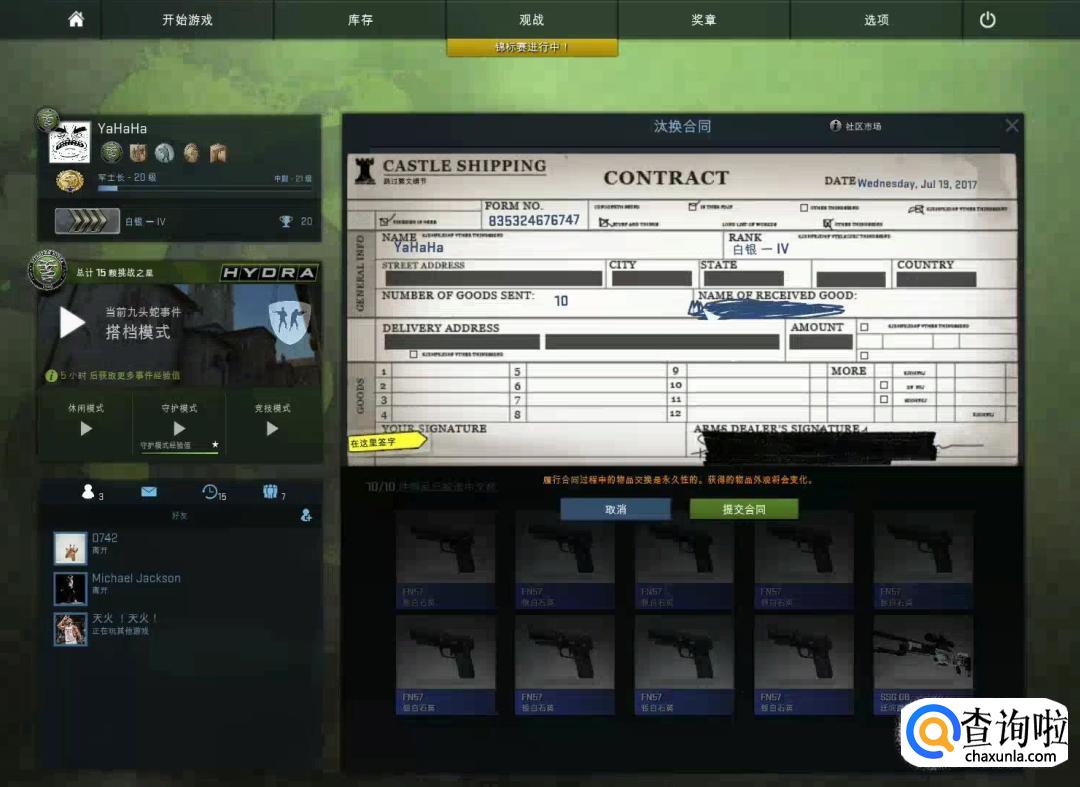Click the contract RANK value 白银 — IV
The image size is (1080, 787).
point(760,249)
